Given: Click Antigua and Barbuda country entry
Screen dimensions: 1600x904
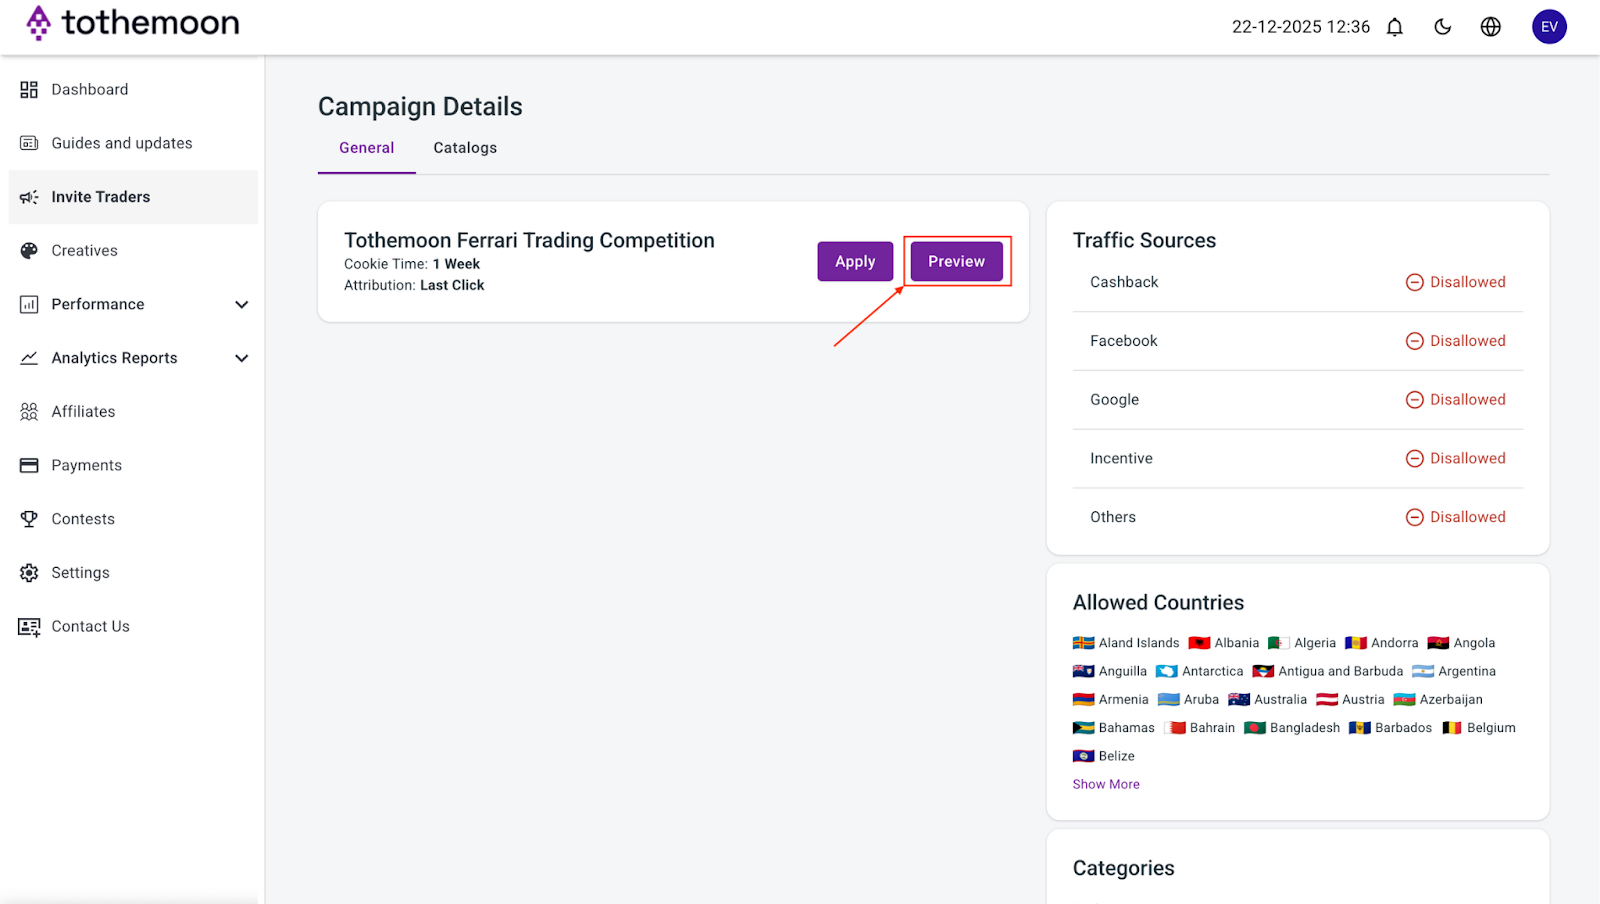Looking at the screenshot, I should pos(1328,672).
